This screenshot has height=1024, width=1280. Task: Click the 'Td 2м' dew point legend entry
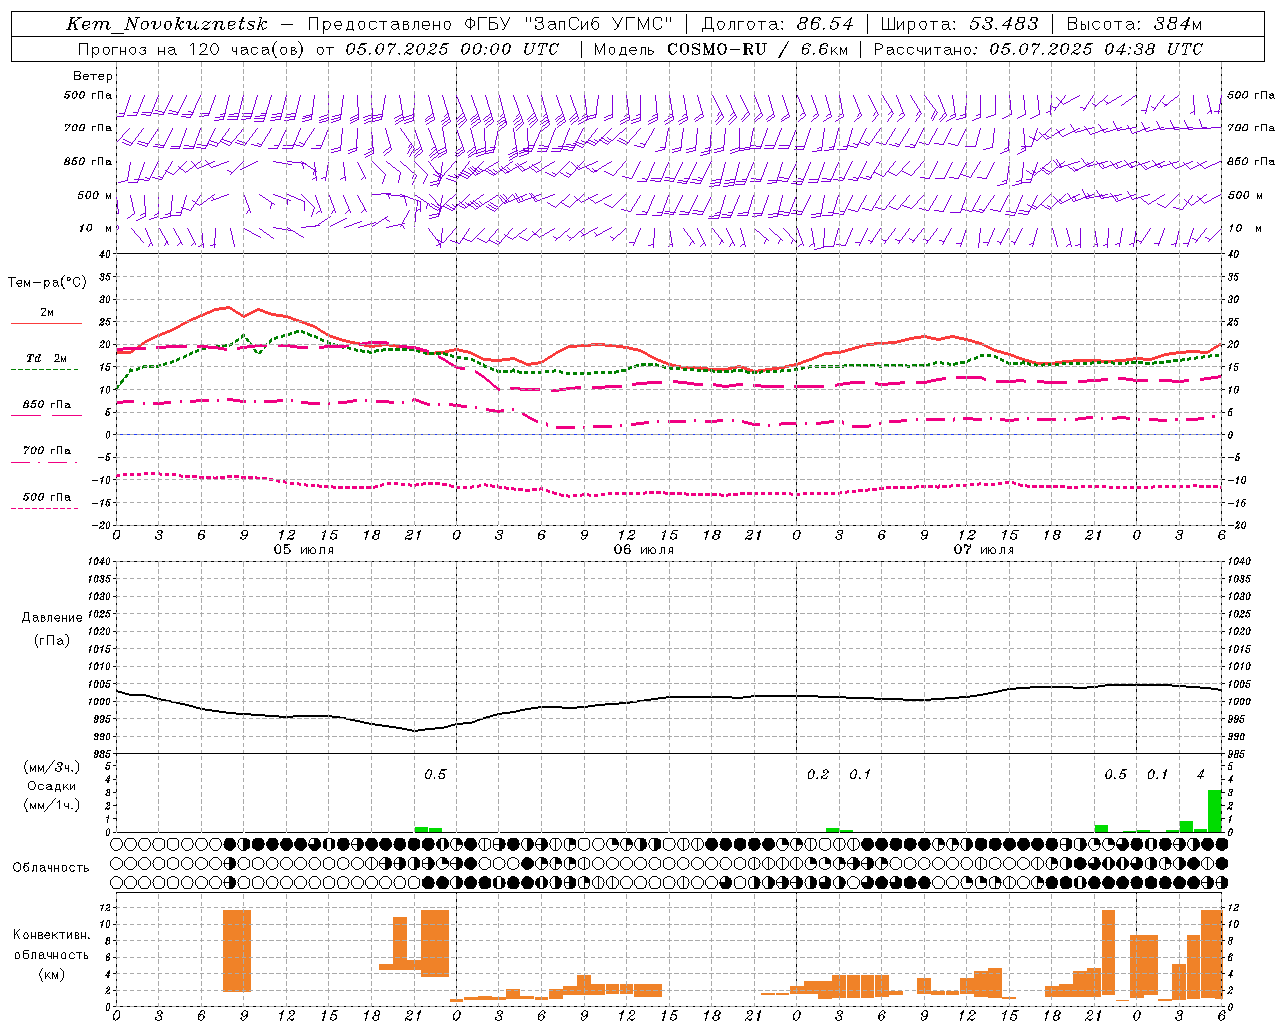click(46, 358)
